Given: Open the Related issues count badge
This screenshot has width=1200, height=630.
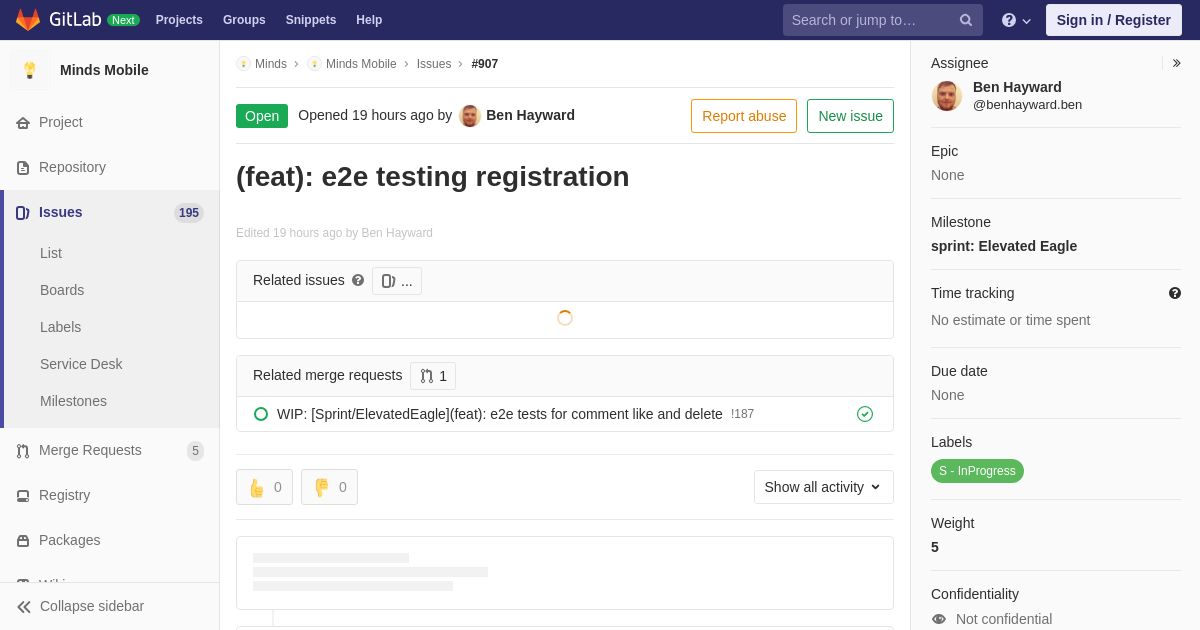Looking at the screenshot, I should tap(397, 281).
